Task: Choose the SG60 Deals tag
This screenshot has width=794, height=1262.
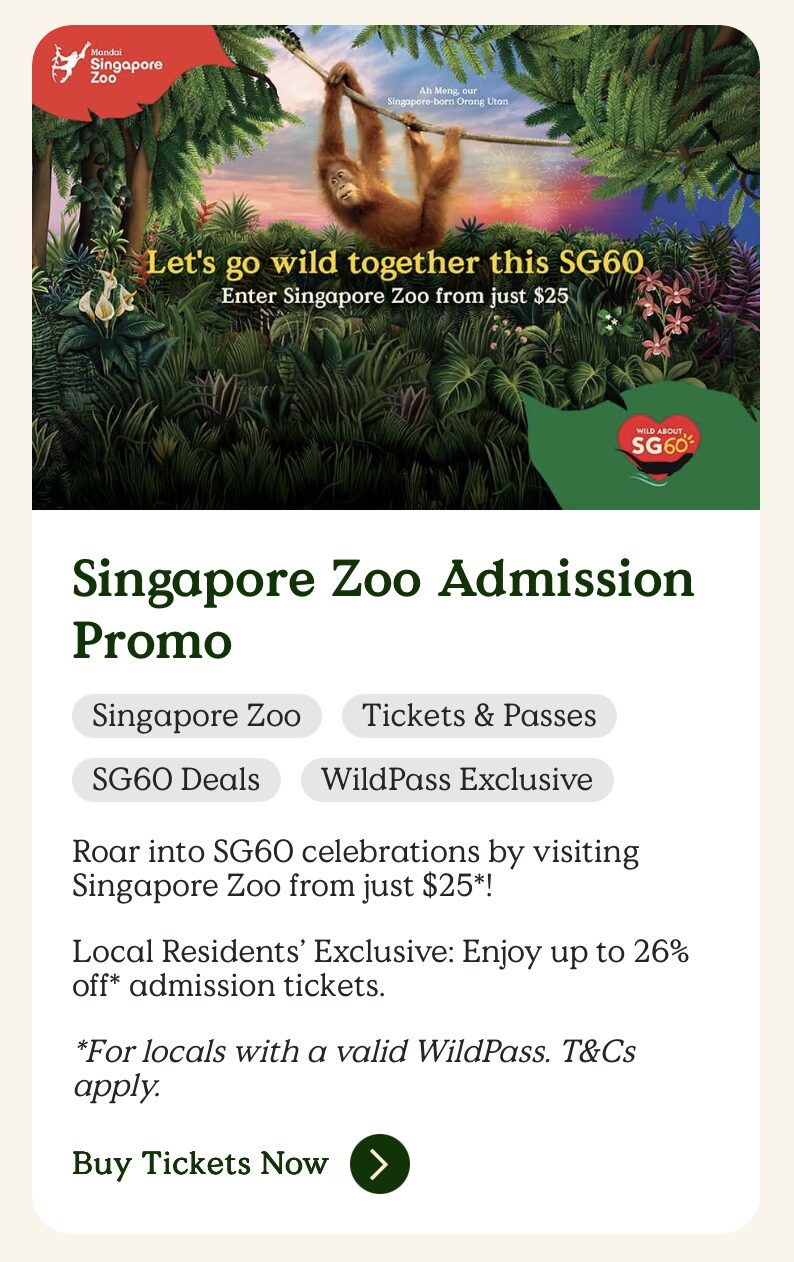Action: point(176,780)
